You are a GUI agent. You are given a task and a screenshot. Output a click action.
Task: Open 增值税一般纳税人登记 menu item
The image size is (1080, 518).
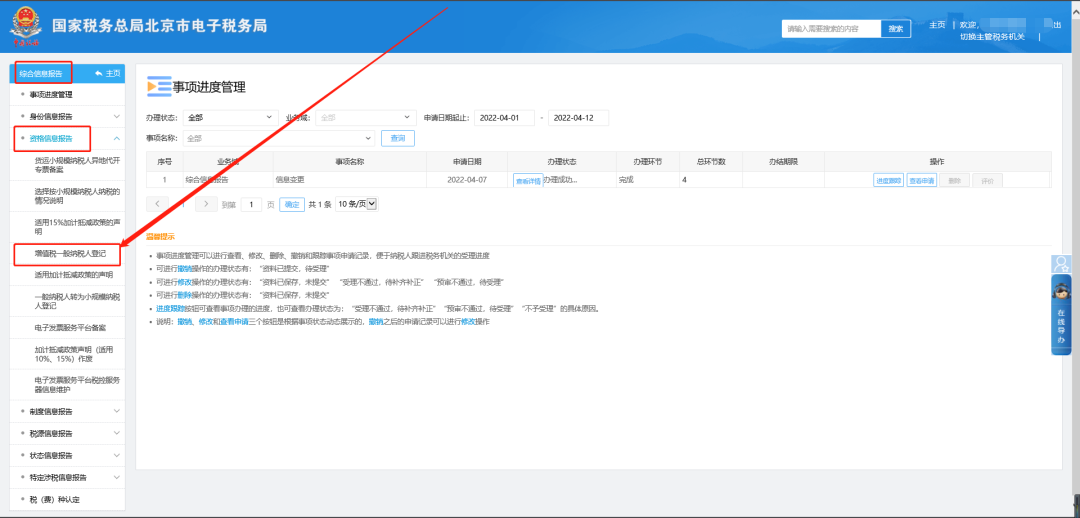pos(69,253)
